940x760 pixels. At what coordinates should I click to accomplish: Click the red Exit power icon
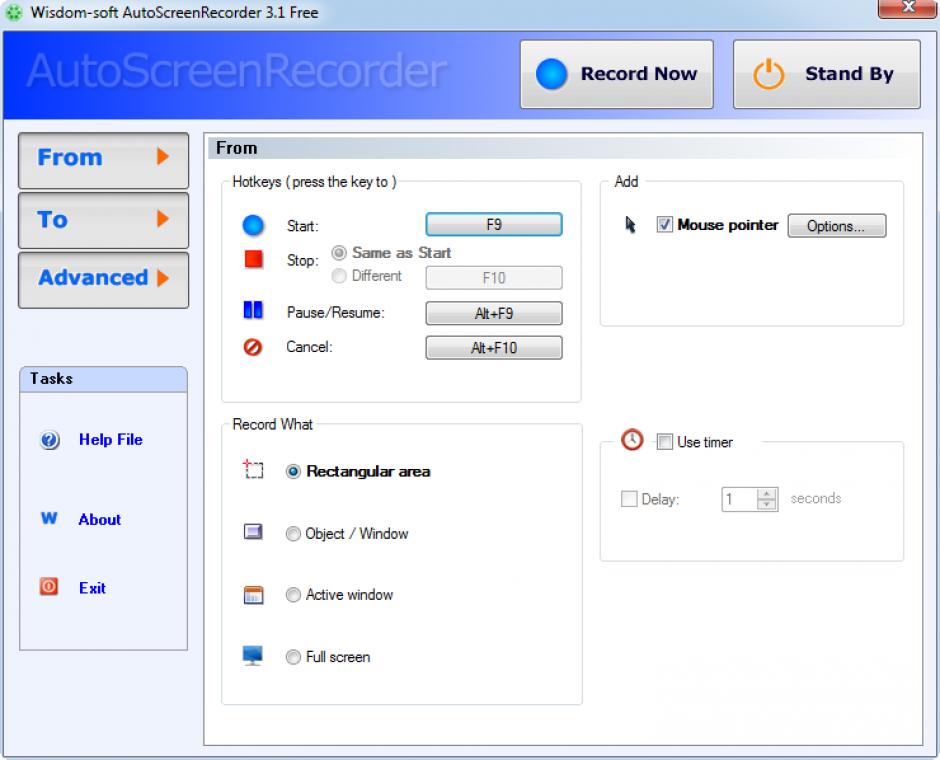[49, 586]
